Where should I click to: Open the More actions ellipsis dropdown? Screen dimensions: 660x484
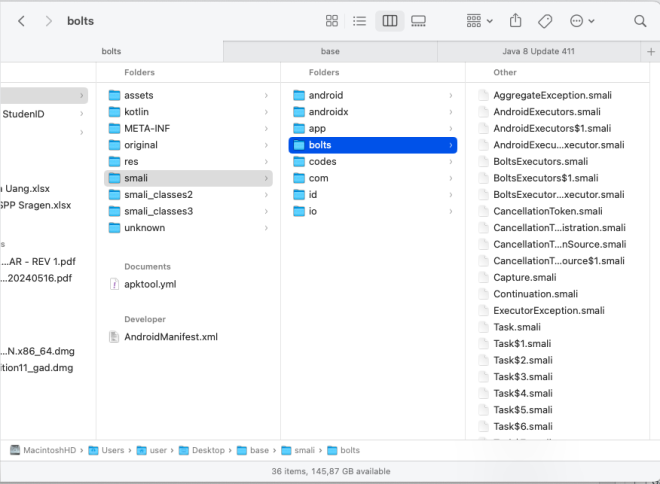point(581,21)
